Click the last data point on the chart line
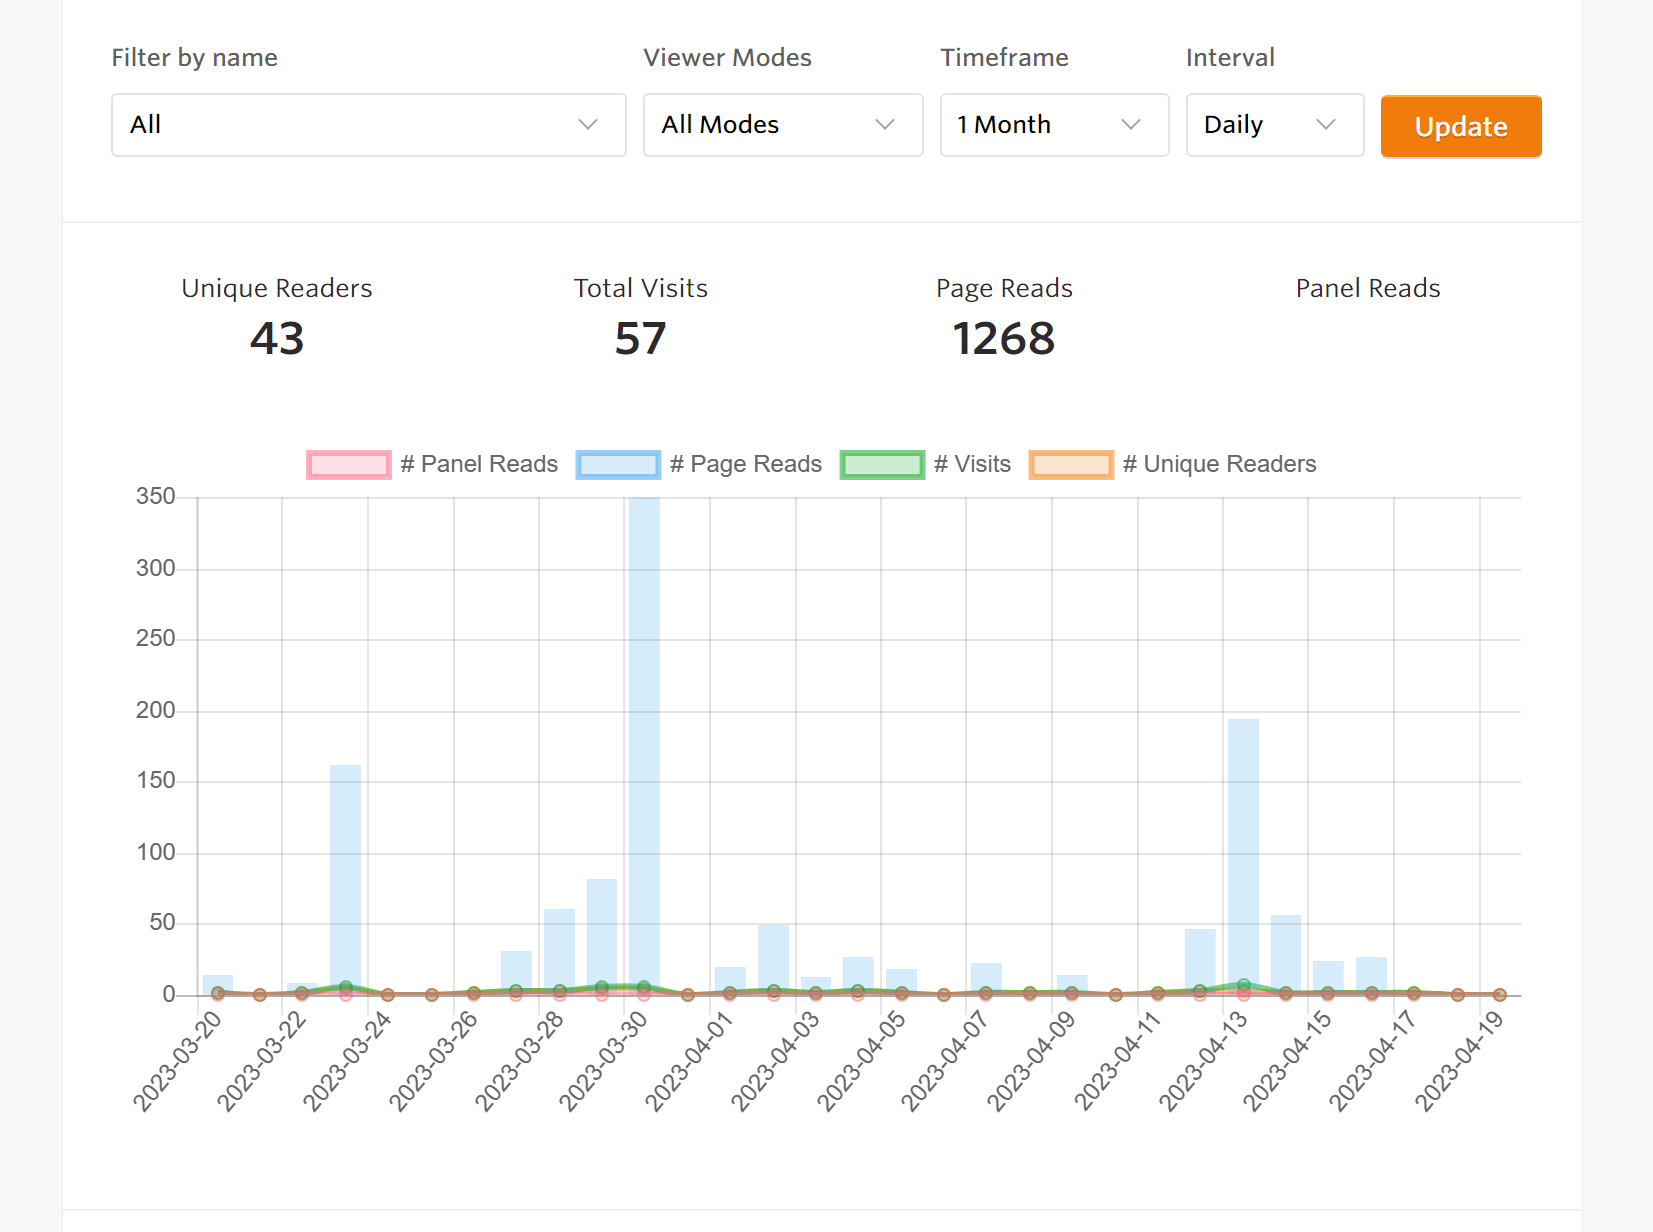The height and width of the screenshot is (1232, 1653). (1499, 995)
